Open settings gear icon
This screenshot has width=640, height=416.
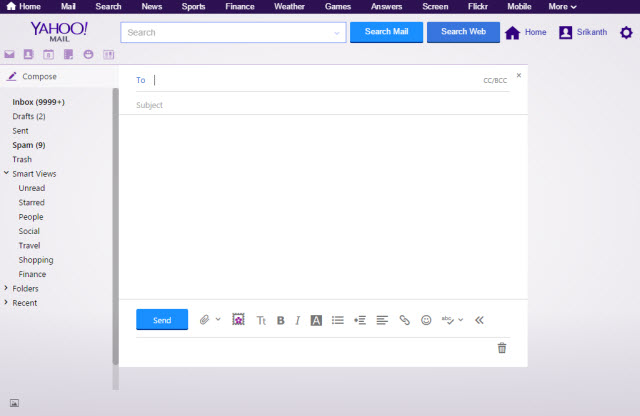626,32
